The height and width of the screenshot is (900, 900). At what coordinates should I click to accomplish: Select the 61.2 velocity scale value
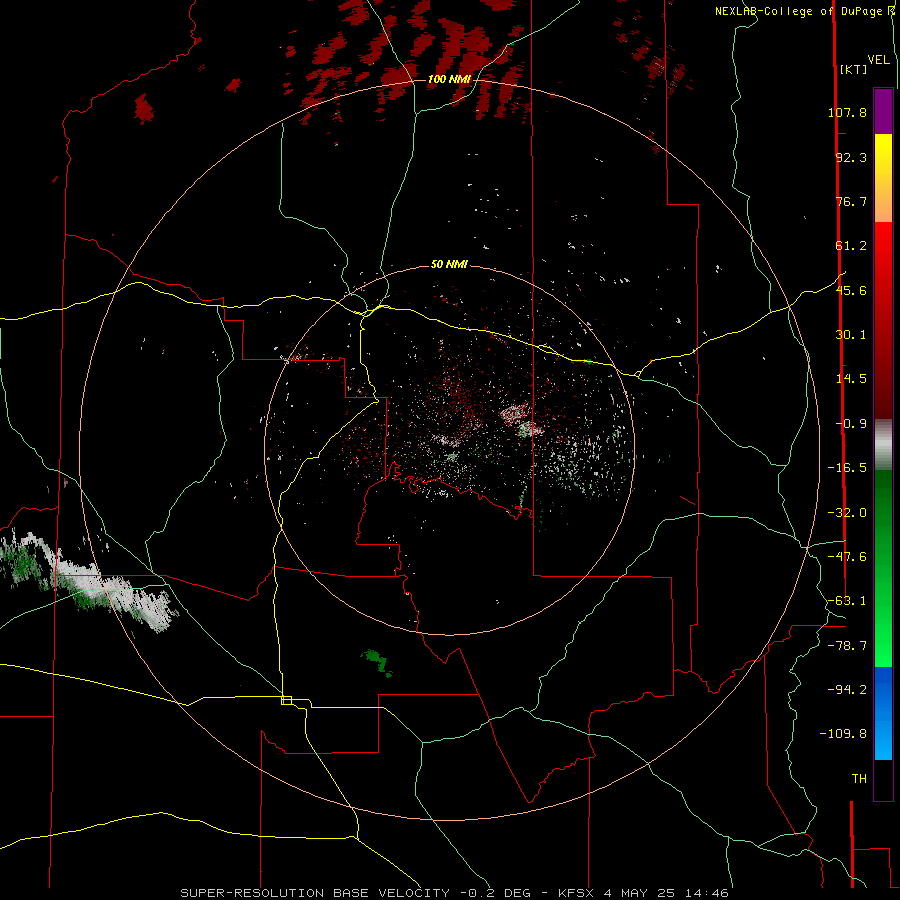pyautogui.click(x=851, y=246)
